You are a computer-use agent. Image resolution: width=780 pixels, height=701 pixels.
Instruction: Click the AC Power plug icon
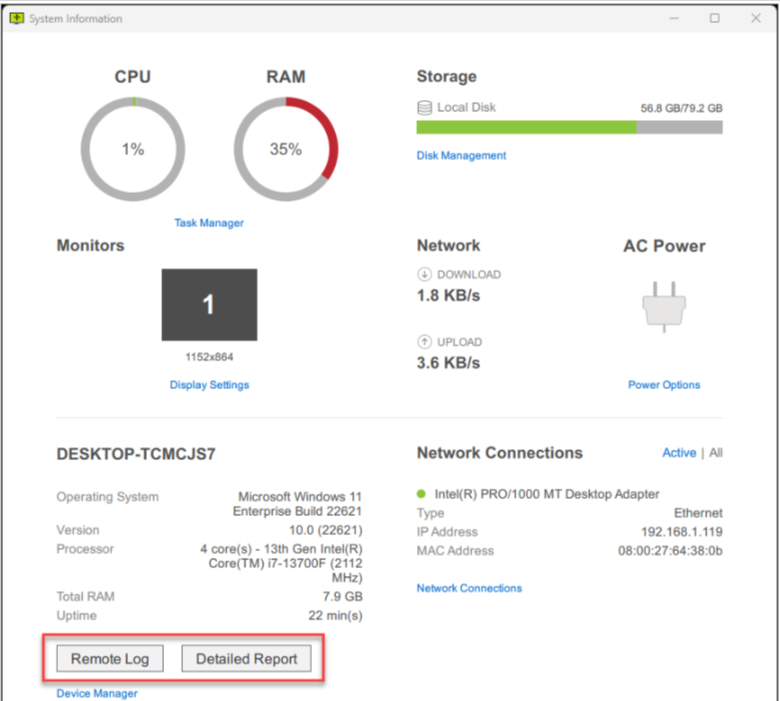pyautogui.click(x=664, y=307)
